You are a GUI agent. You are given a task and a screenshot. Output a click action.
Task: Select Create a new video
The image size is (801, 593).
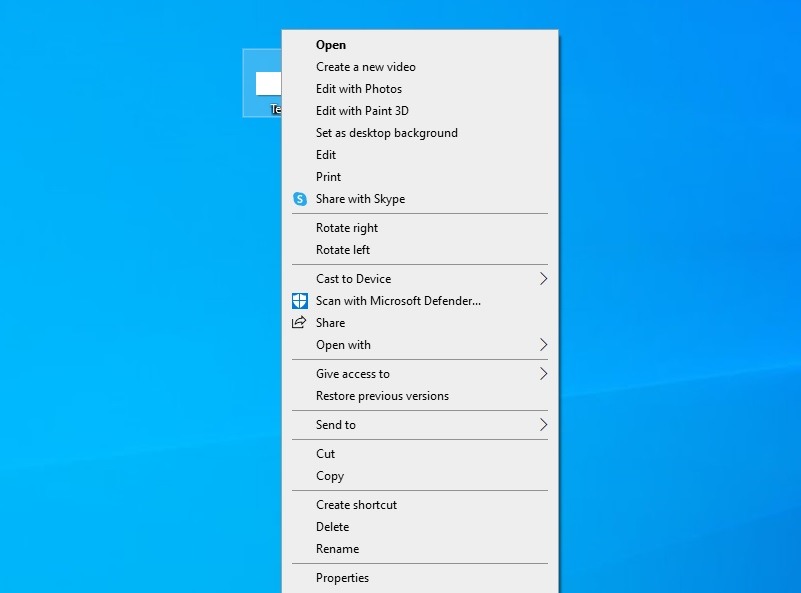pos(365,67)
